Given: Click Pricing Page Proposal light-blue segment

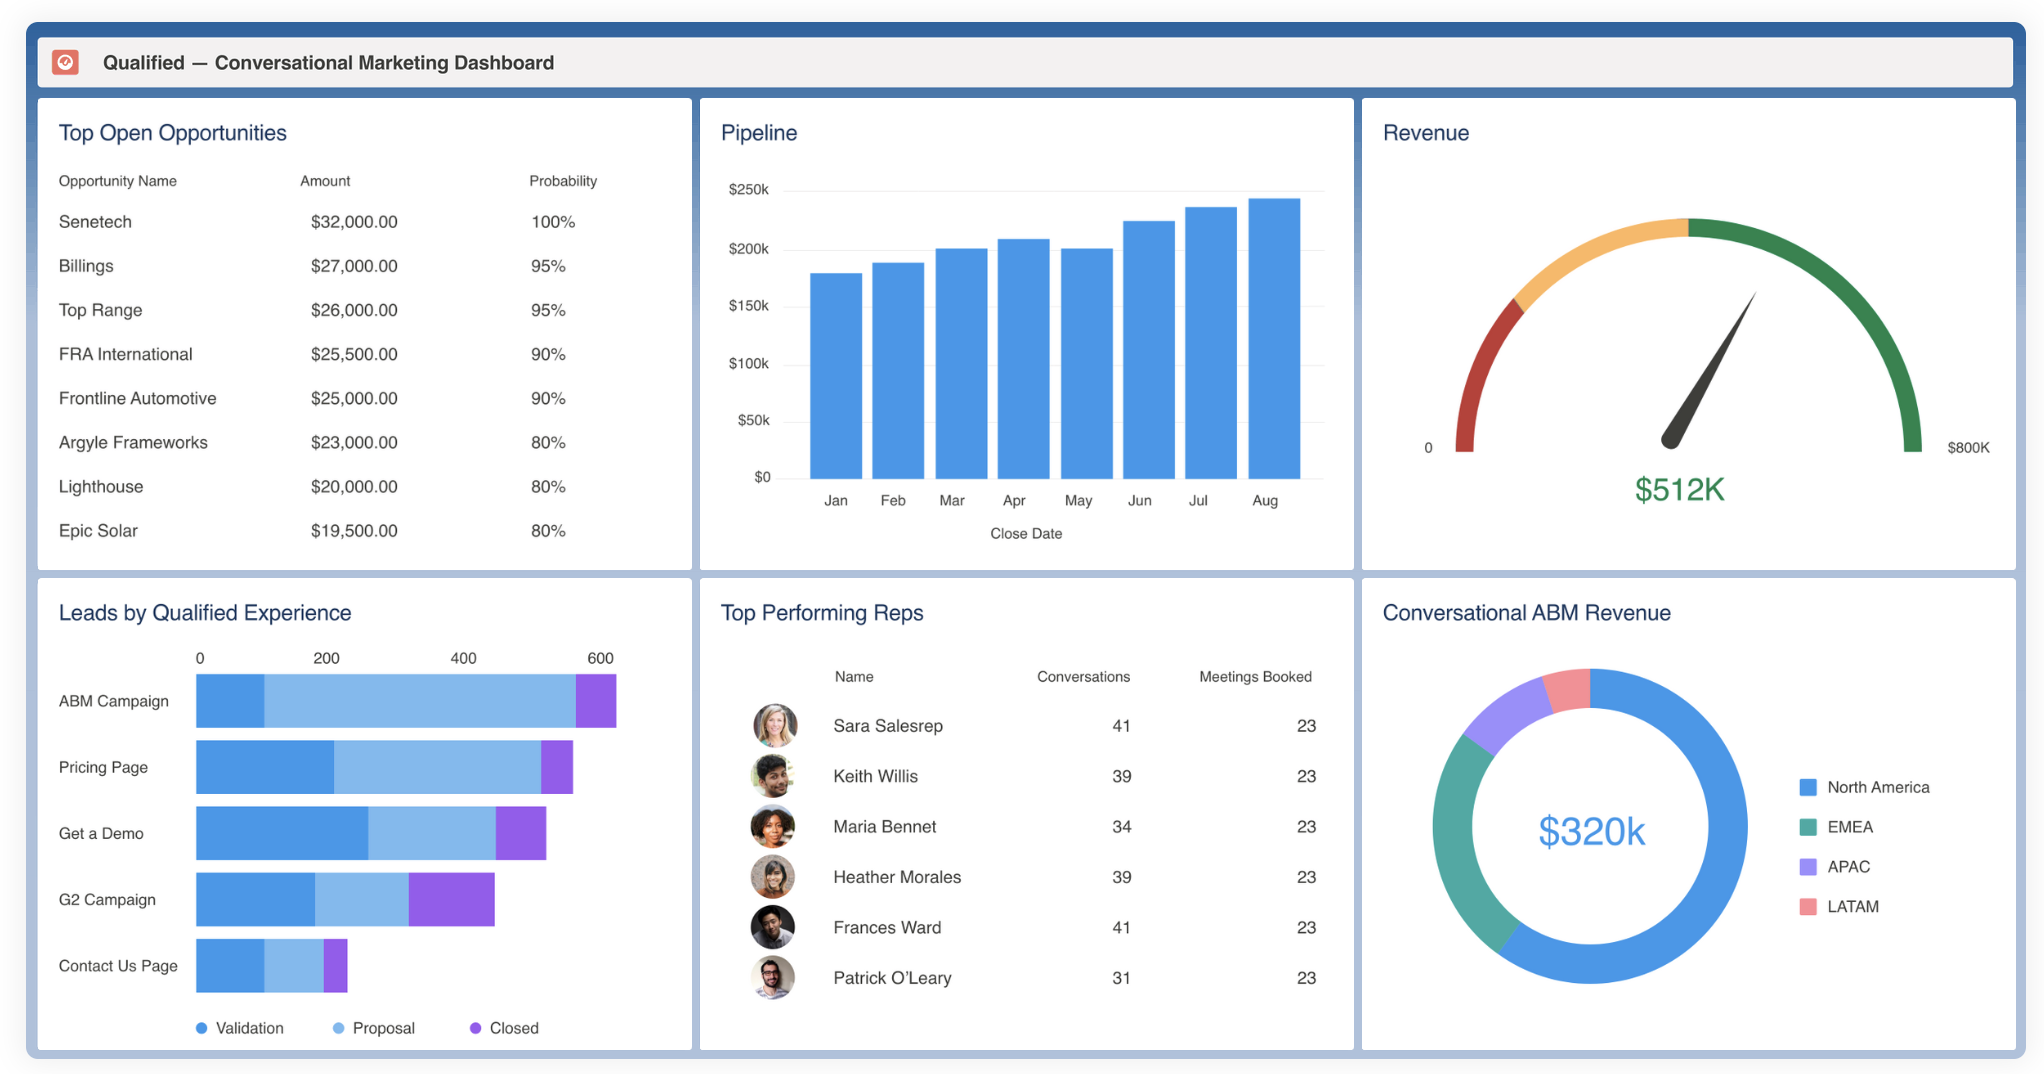Looking at the screenshot, I should click(x=437, y=767).
